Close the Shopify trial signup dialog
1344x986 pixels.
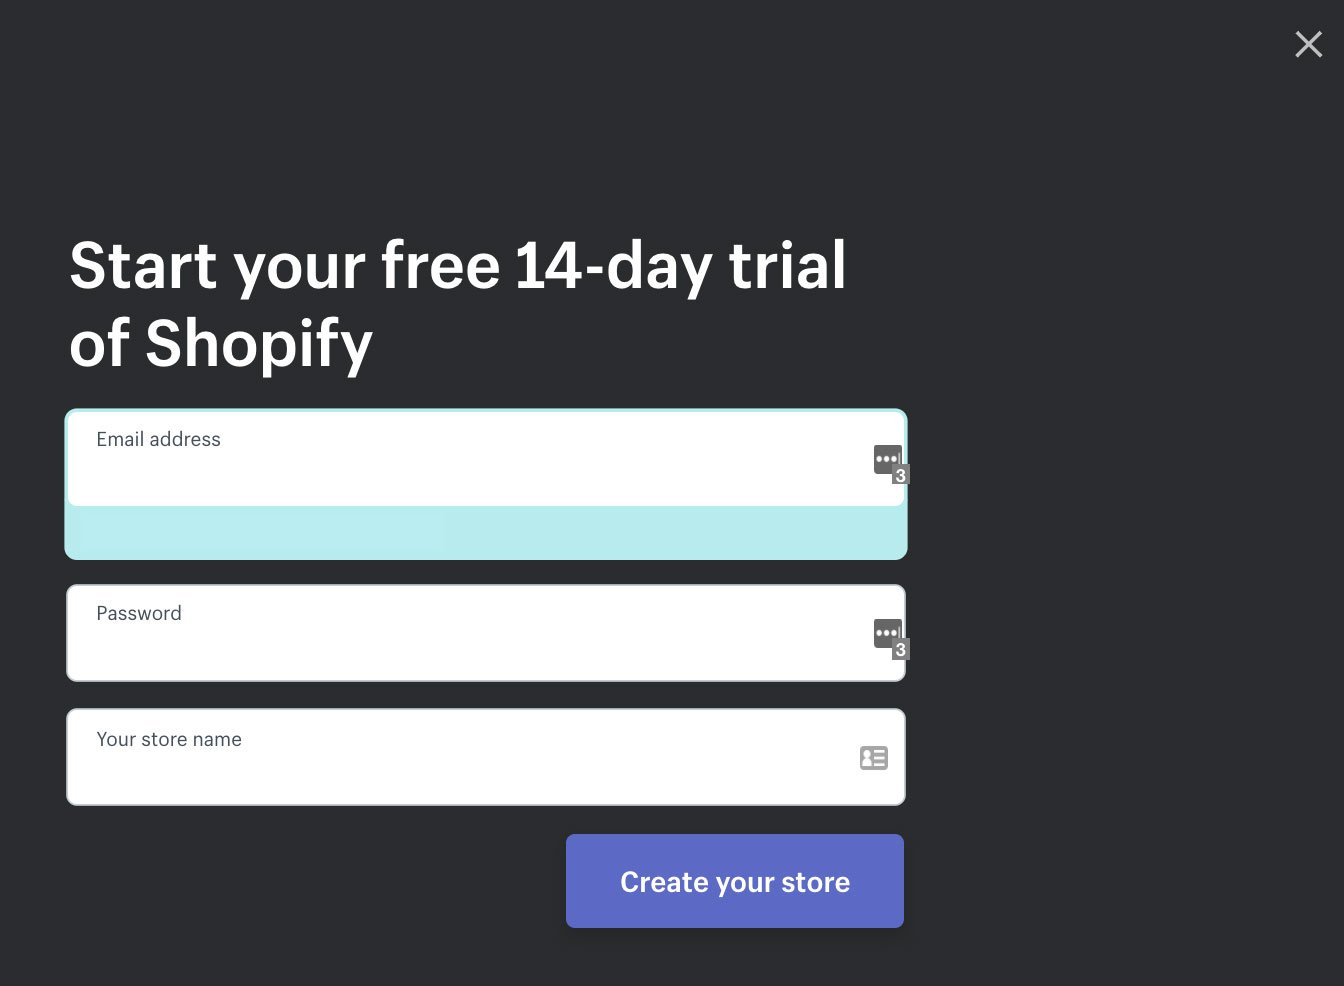pyautogui.click(x=1308, y=44)
